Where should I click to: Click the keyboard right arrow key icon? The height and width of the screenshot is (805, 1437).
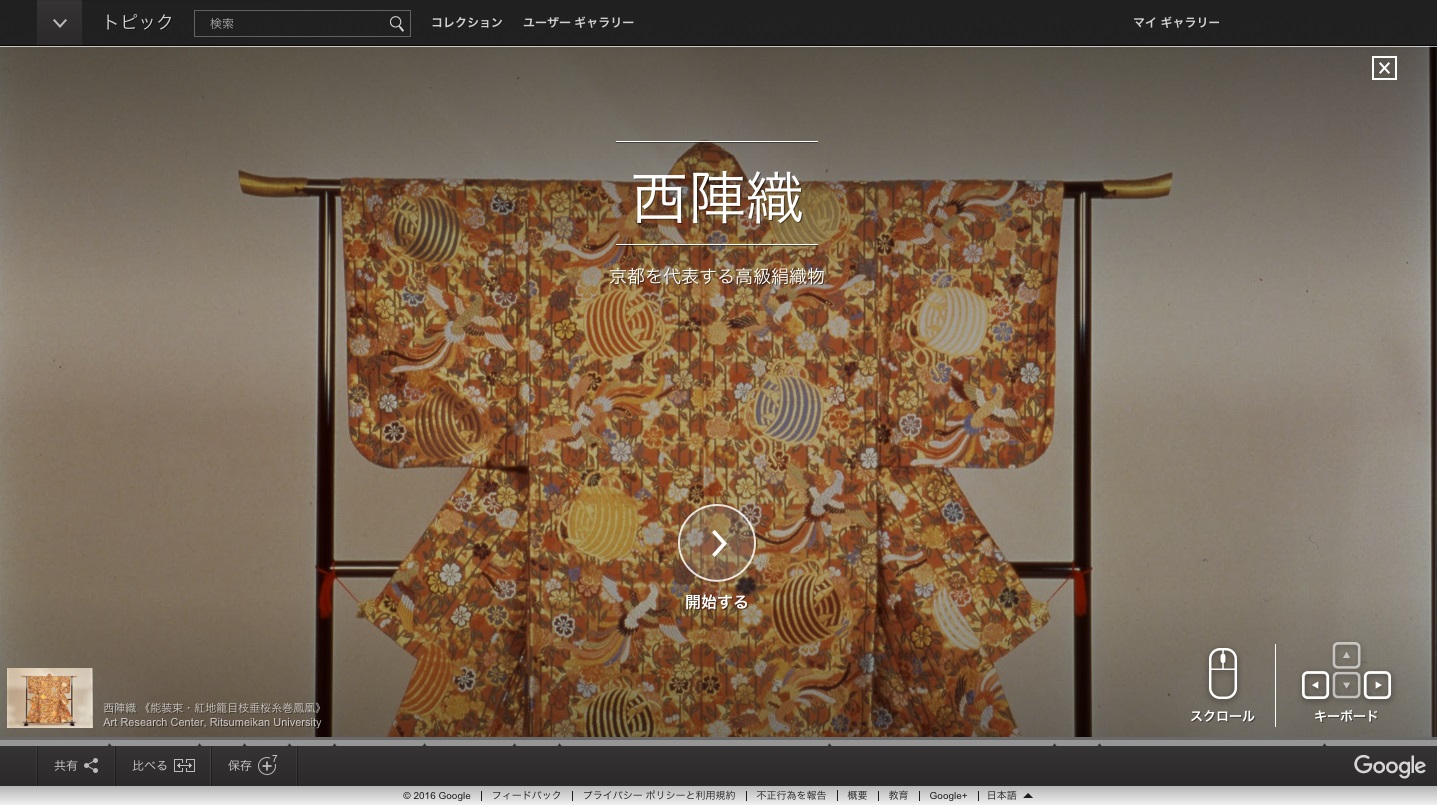[1377, 686]
